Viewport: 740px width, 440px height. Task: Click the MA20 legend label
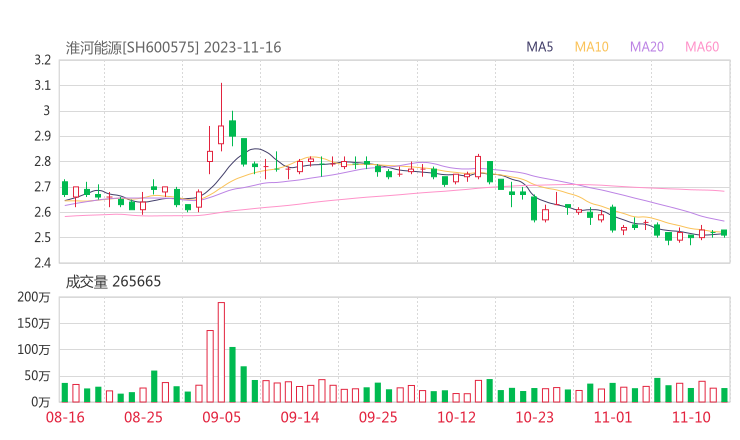[647, 47]
